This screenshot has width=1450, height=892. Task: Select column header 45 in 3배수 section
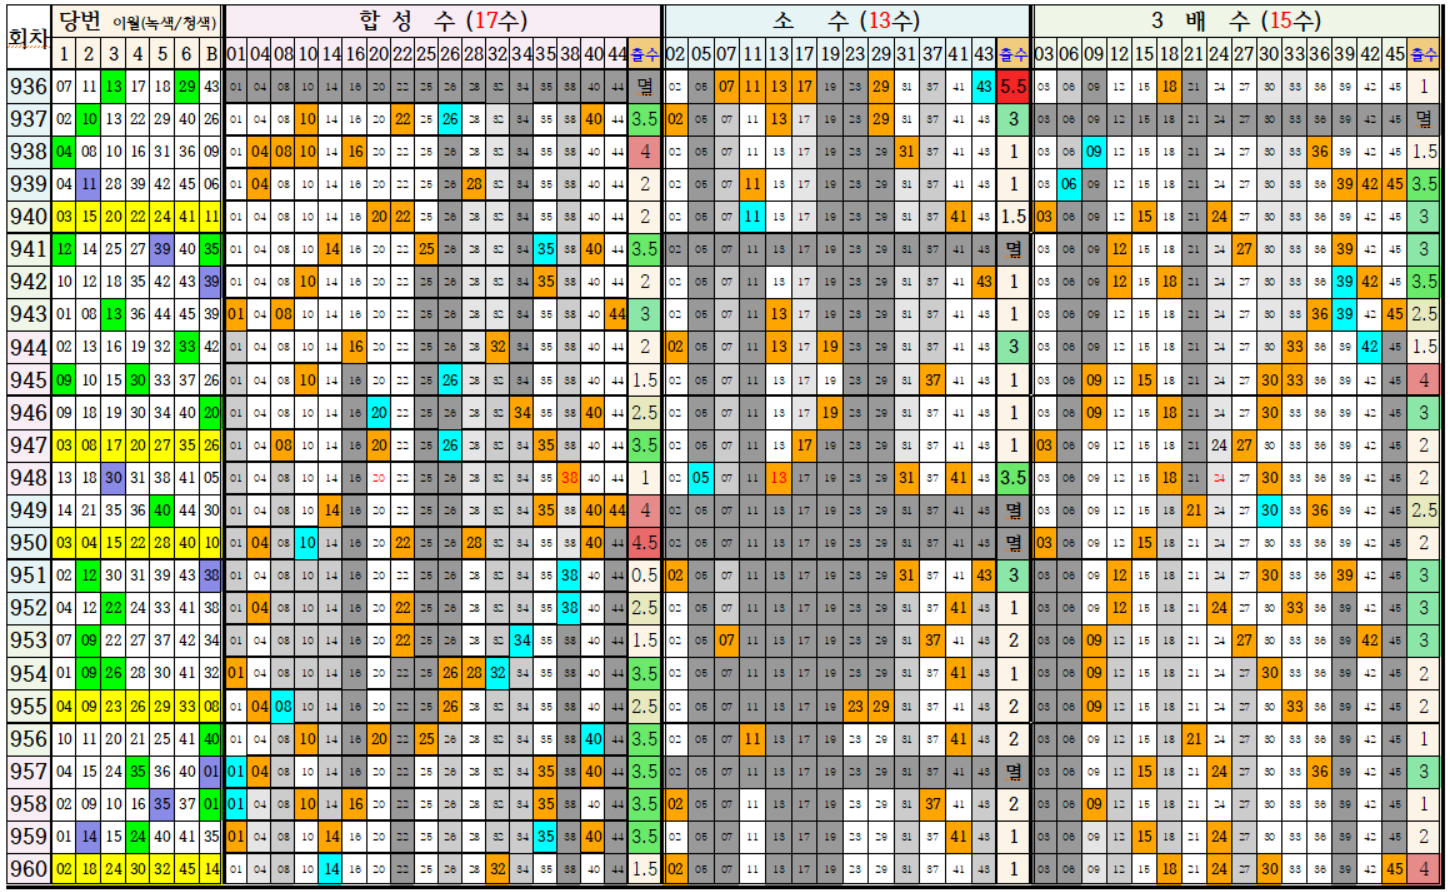coord(1394,53)
